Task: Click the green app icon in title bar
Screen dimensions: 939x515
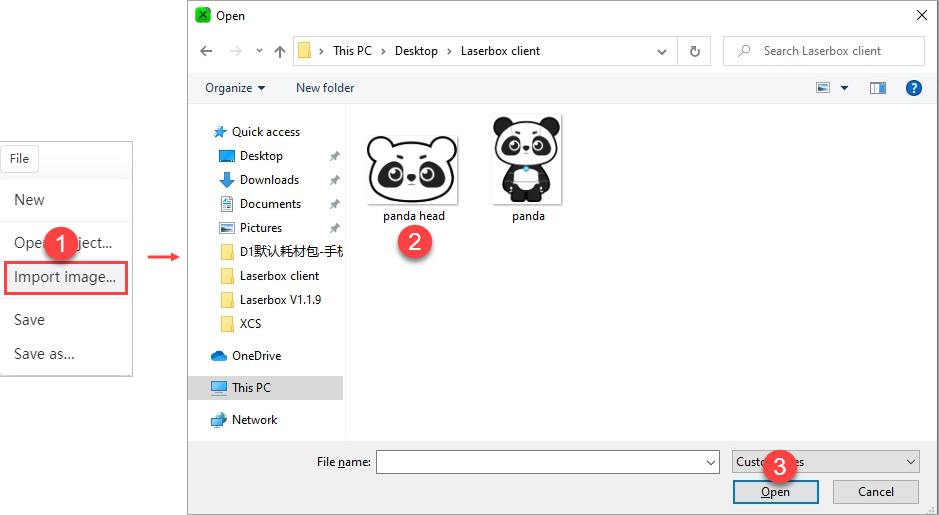Action: 203,15
